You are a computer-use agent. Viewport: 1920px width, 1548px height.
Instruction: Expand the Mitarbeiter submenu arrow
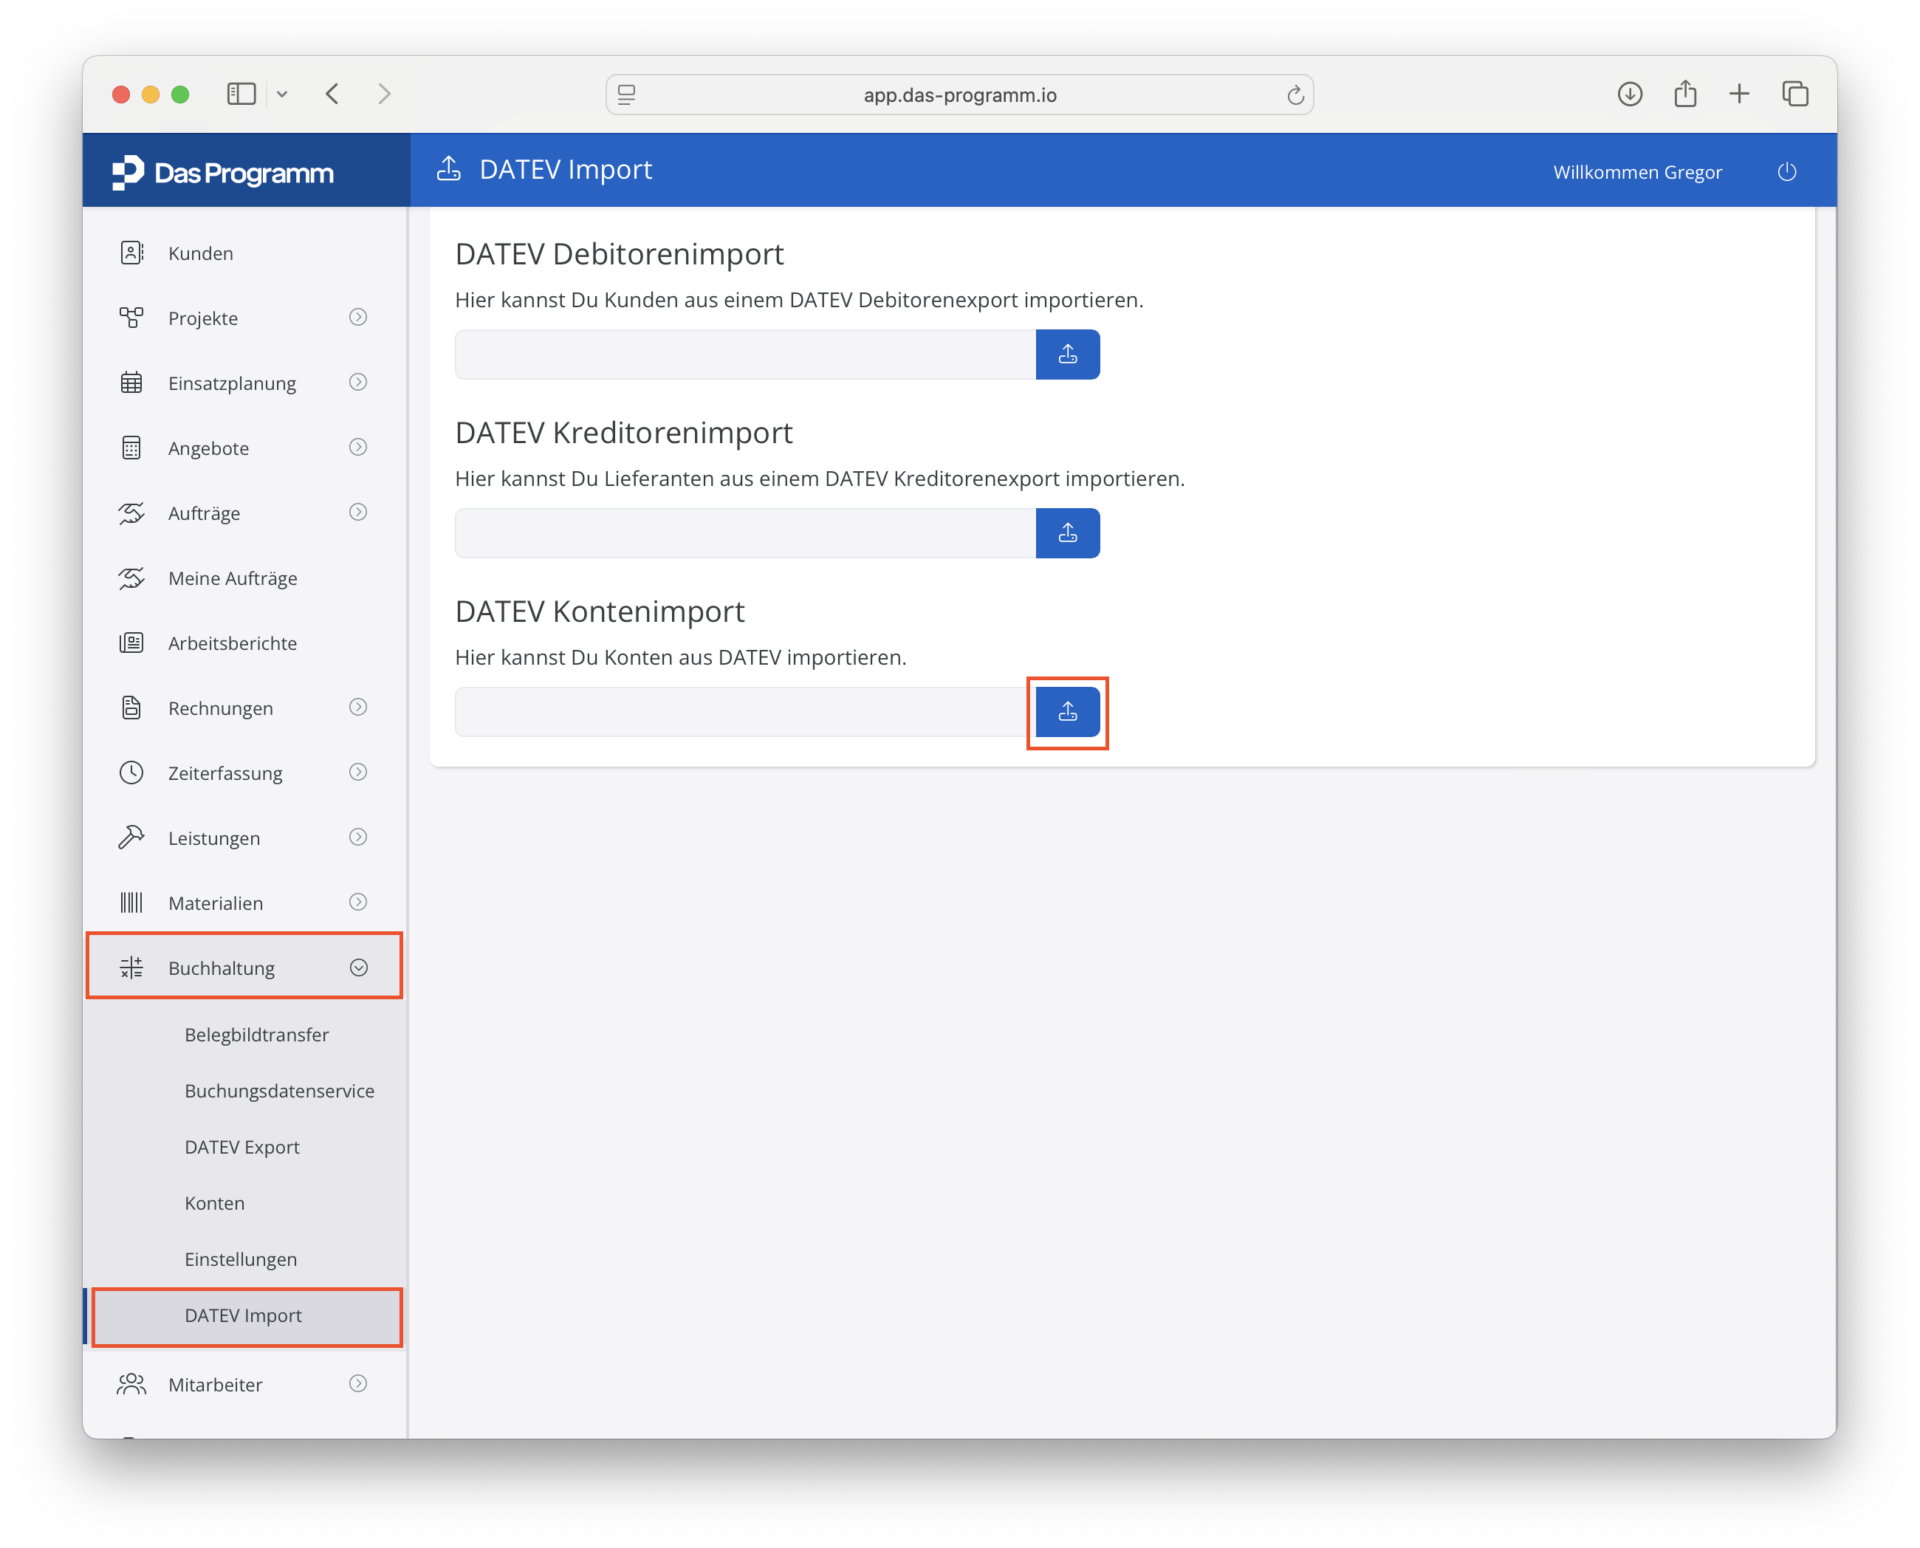point(358,1383)
